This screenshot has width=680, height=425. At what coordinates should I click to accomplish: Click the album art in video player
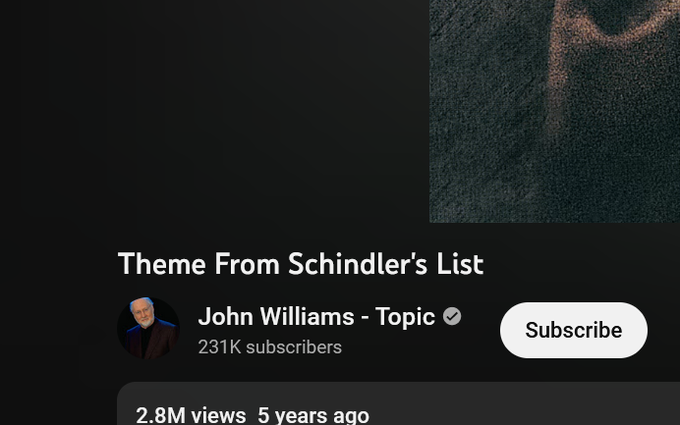(x=554, y=111)
